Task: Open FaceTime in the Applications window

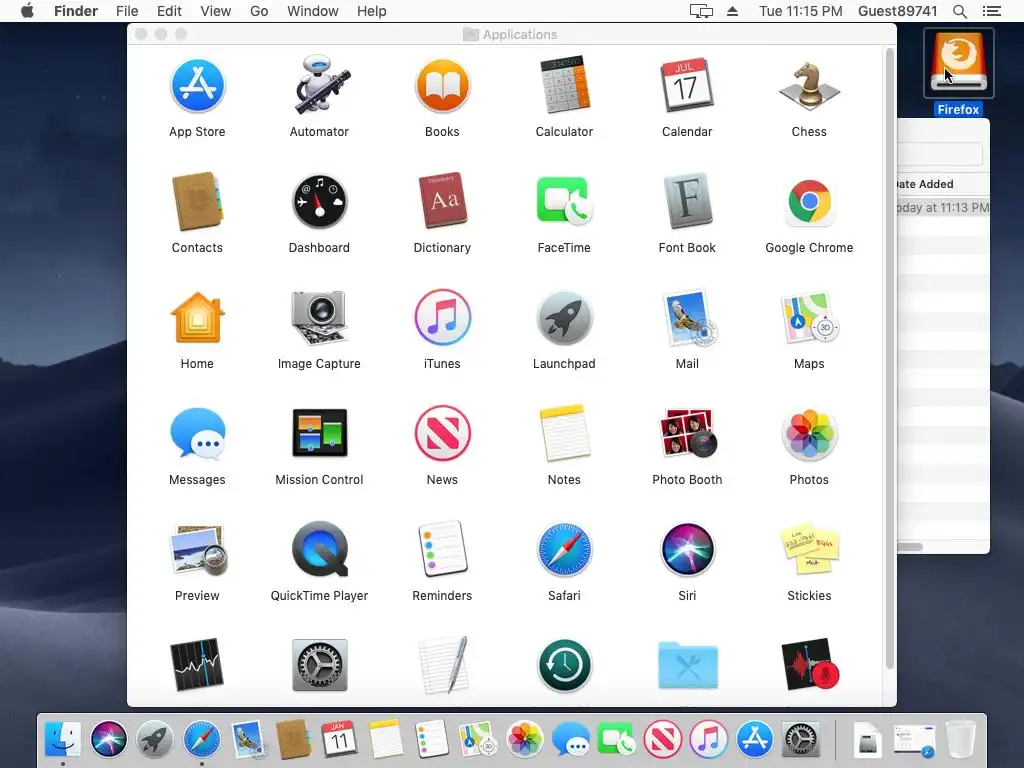Action: pos(564,202)
